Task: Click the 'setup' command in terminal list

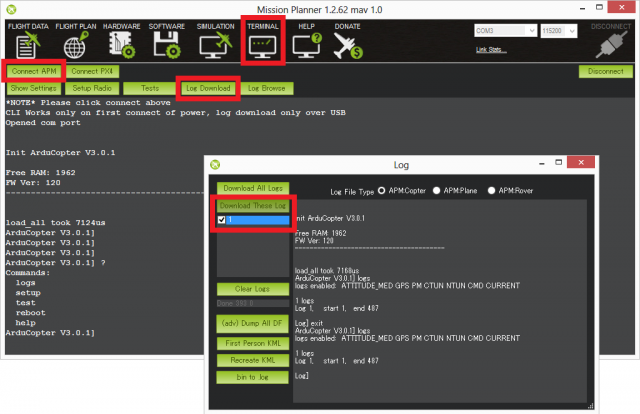Action: (x=28, y=293)
